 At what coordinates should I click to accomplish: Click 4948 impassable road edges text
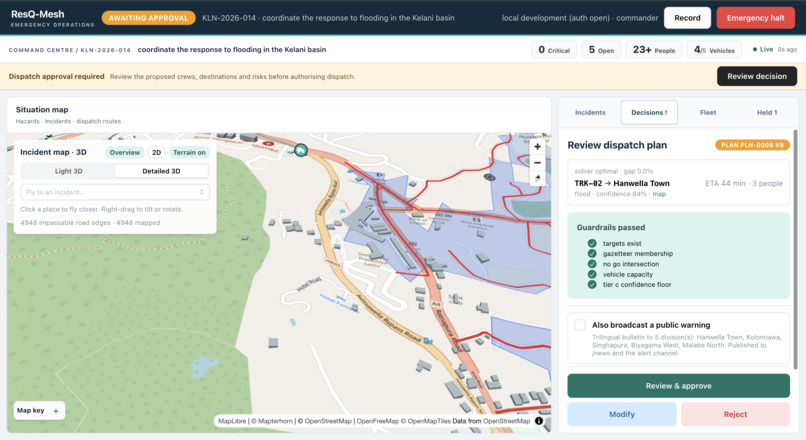(x=65, y=223)
